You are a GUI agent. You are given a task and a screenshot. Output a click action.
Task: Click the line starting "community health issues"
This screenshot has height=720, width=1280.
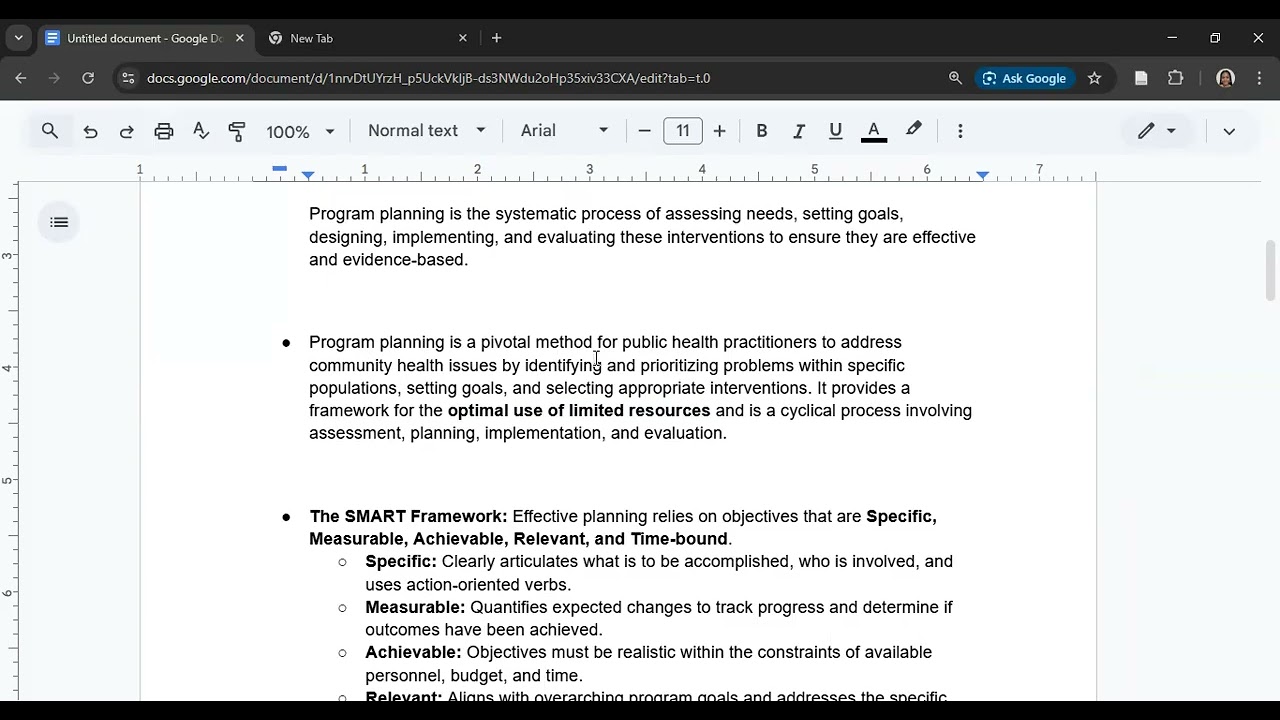coord(607,366)
